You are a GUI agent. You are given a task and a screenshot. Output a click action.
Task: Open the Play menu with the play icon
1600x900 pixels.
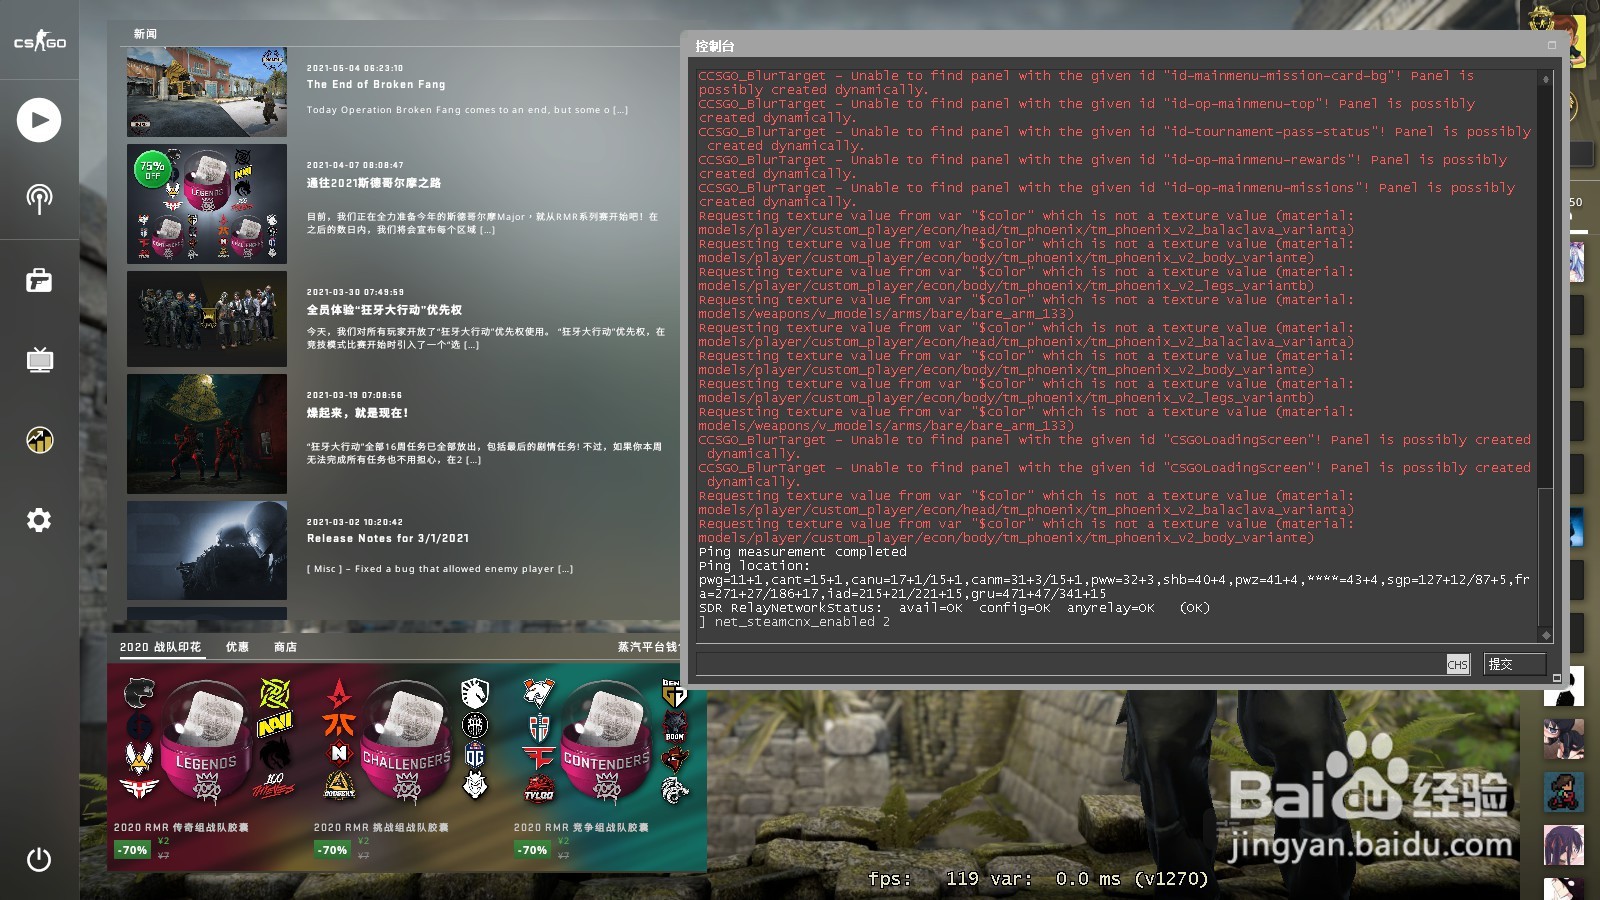pos(39,120)
